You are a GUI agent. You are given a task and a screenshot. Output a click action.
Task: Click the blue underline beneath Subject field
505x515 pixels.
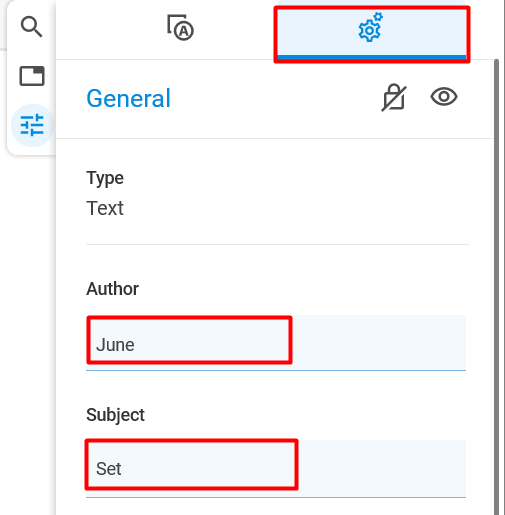pyautogui.click(x=276, y=497)
